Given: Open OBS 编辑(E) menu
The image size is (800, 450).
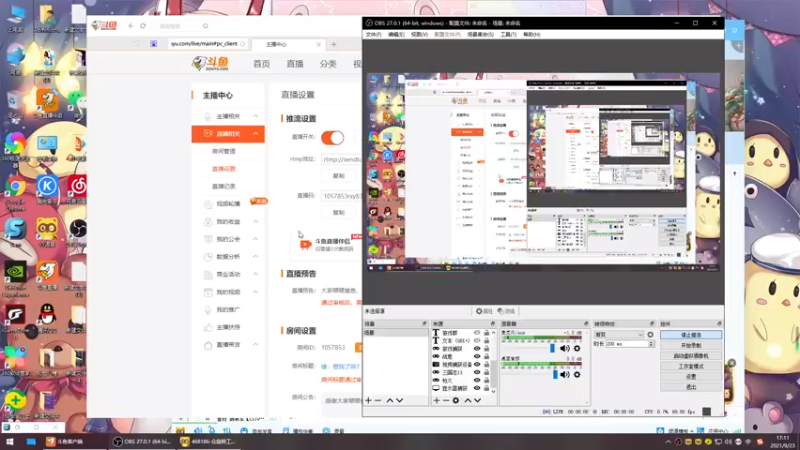Looking at the screenshot, I should pos(396,35).
